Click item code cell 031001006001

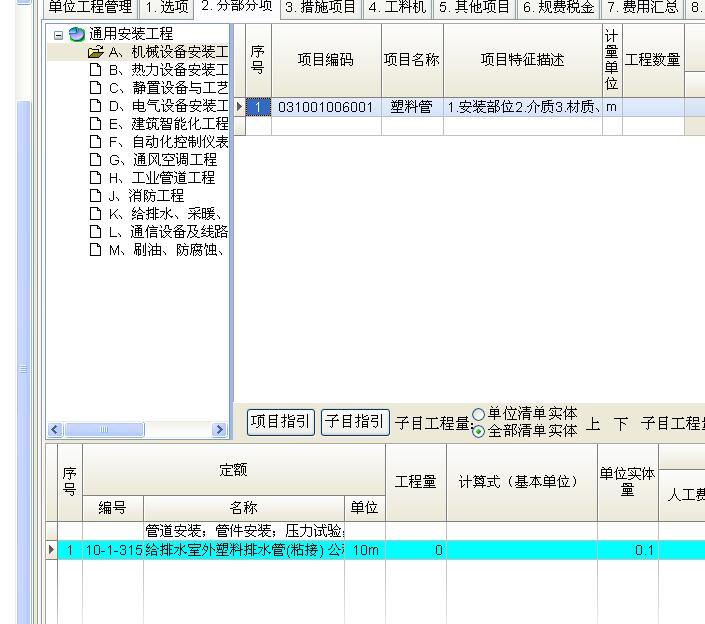tap(326, 107)
